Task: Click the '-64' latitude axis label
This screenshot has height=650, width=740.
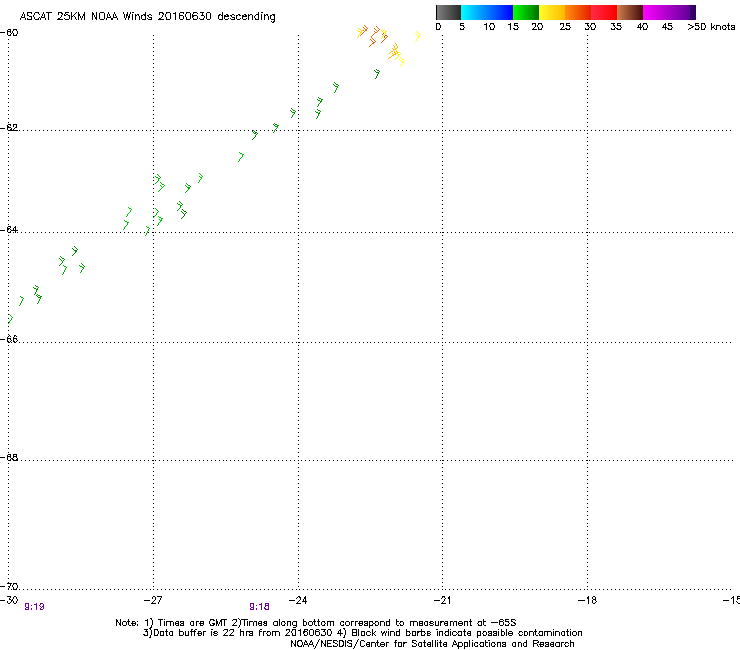Action: (9, 229)
